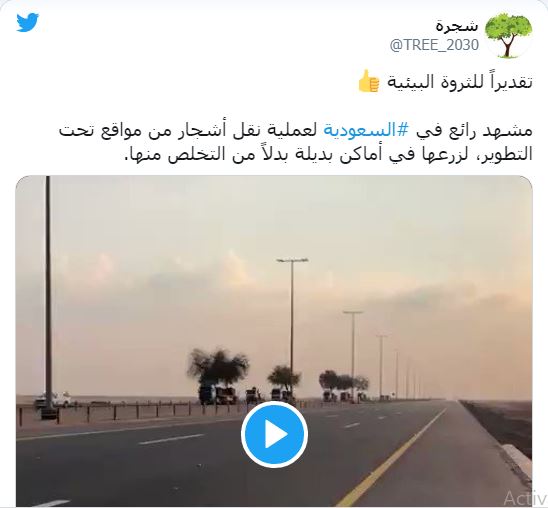Open the green tree profile avatar
Screen dimensions: 548x508
pyautogui.click(x=509, y=35)
